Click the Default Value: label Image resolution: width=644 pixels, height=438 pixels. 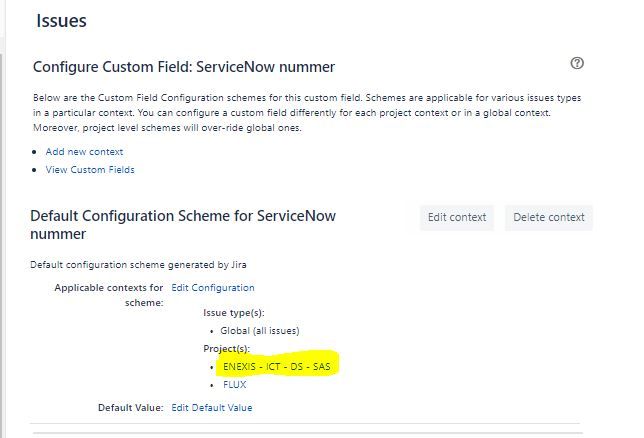(x=131, y=408)
